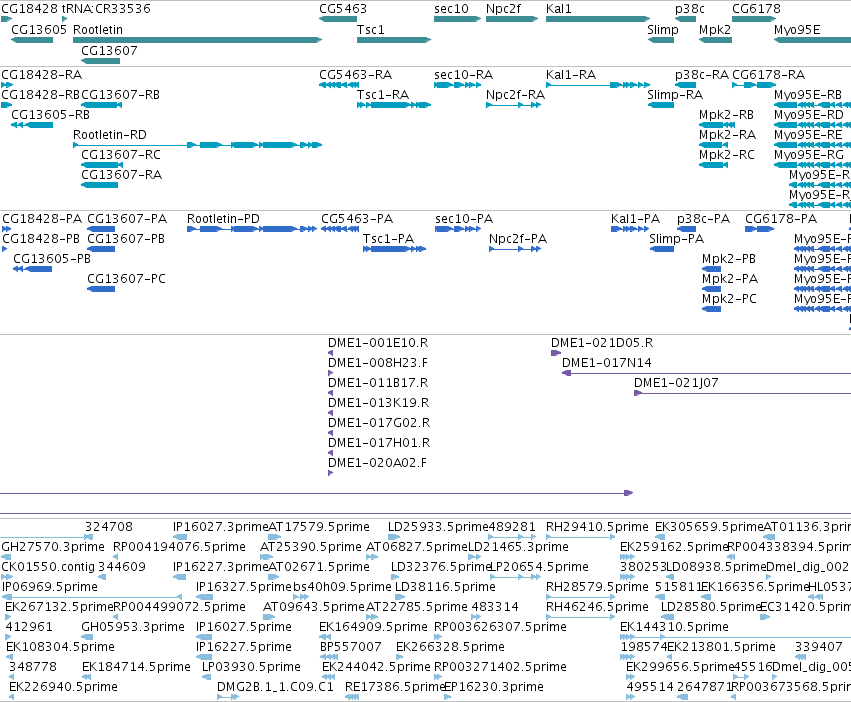Screen dimensions: 851x702
Task: Click the DME1-021J07 clone
Action: [742, 393]
